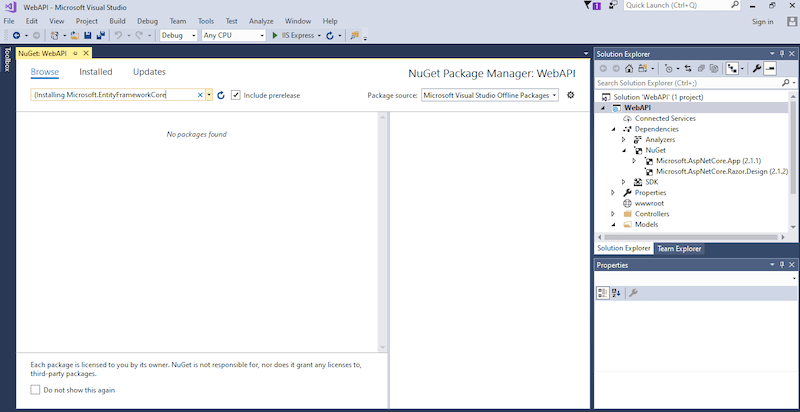Image resolution: width=800 pixels, height=412 pixels.
Task: Select the Microsoft.AspNetCore.Razor.Design (2.1.2) package
Action: pos(722,171)
